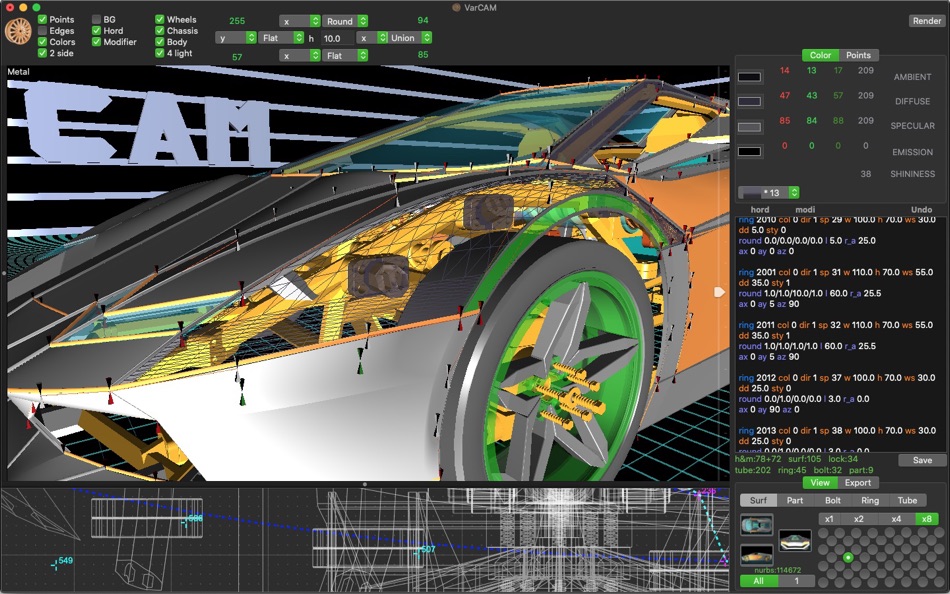The height and width of the screenshot is (594, 950).
Task: Click the hord column header
Action: coord(760,209)
